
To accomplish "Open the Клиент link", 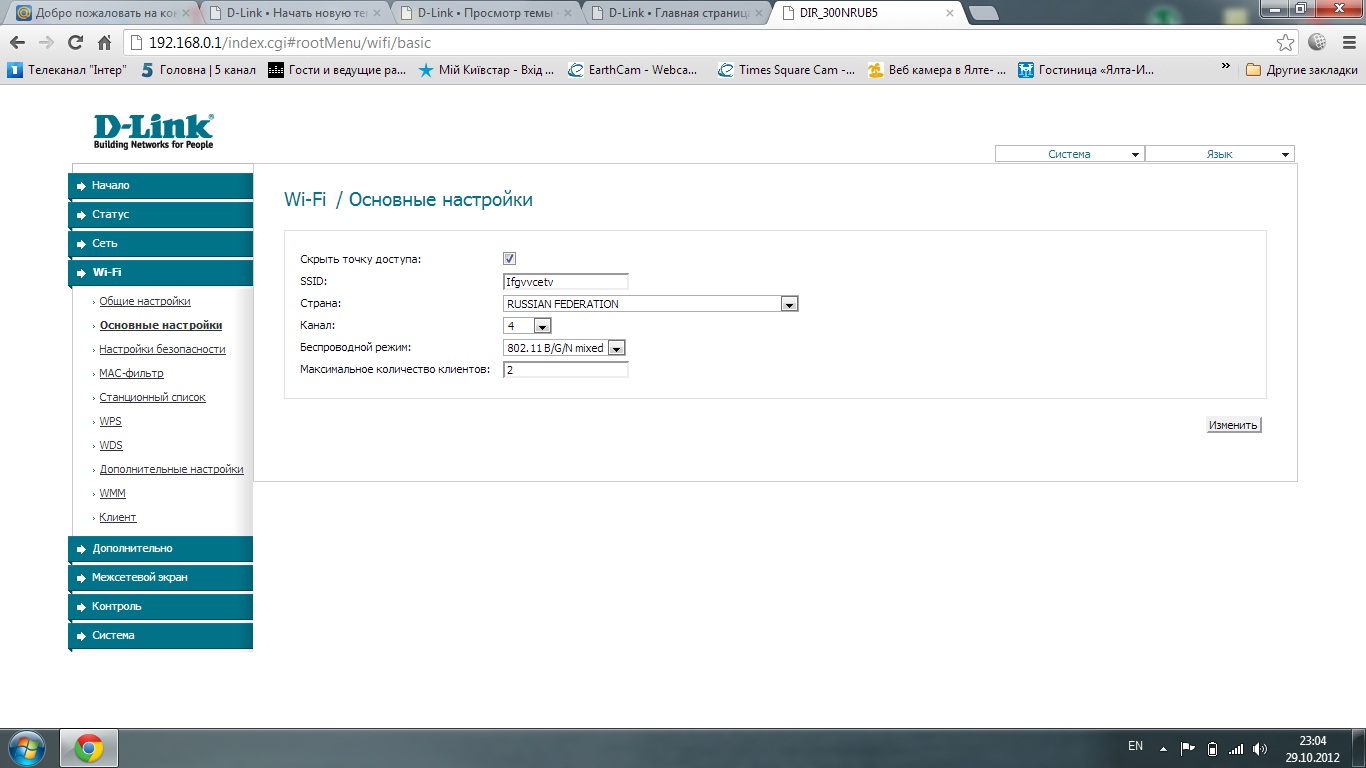I will [118, 517].
